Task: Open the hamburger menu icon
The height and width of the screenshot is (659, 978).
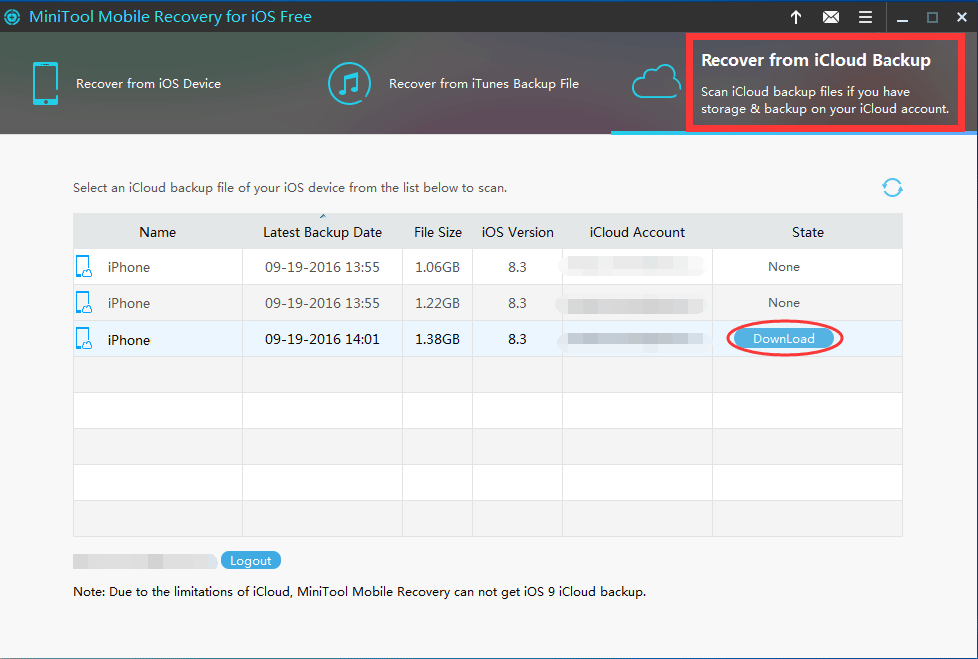Action: (865, 17)
